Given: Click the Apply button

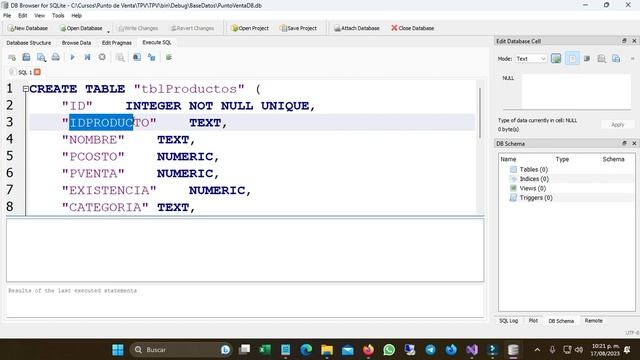Looking at the screenshot, I should pos(618,124).
